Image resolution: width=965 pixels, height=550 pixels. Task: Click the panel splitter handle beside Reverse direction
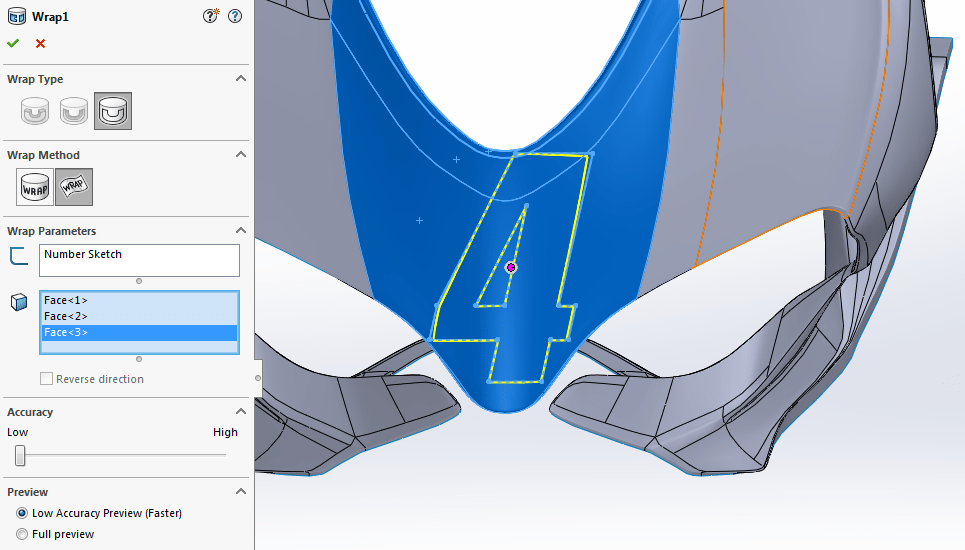[x=258, y=378]
